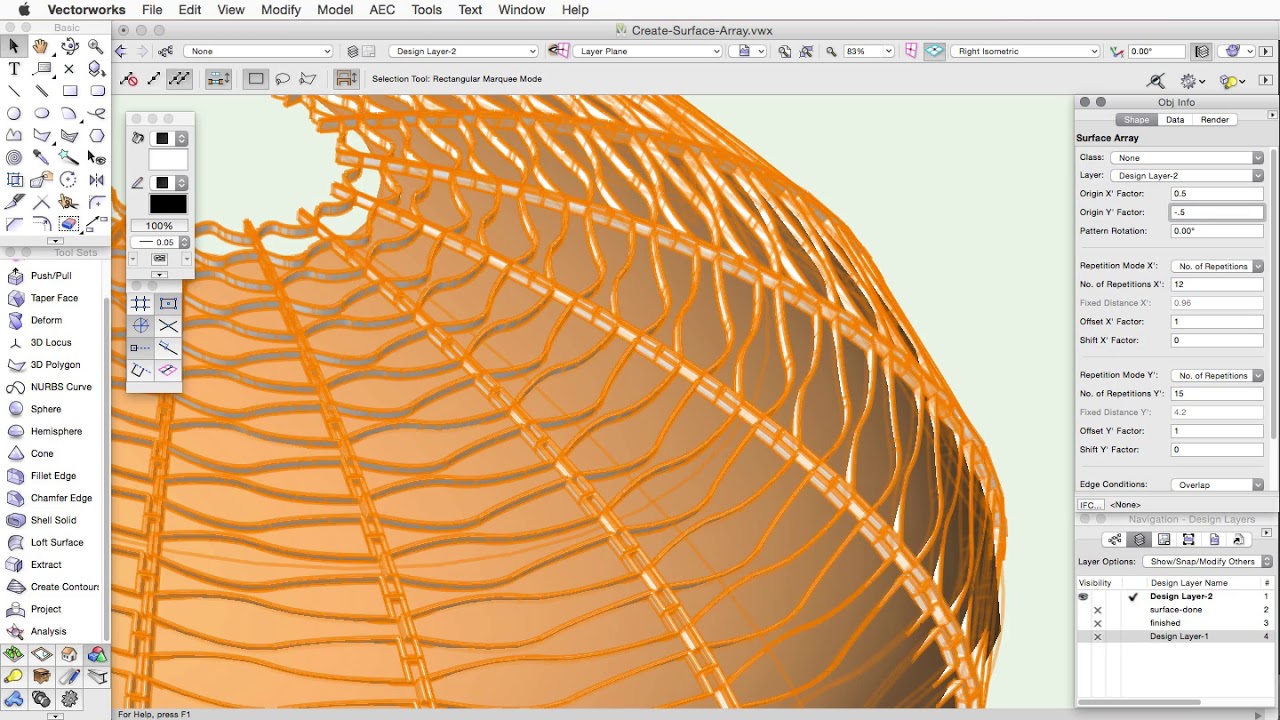Click the fill color white swatch
This screenshot has width=1280, height=720.
pyautogui.click(x=168, y=160)
